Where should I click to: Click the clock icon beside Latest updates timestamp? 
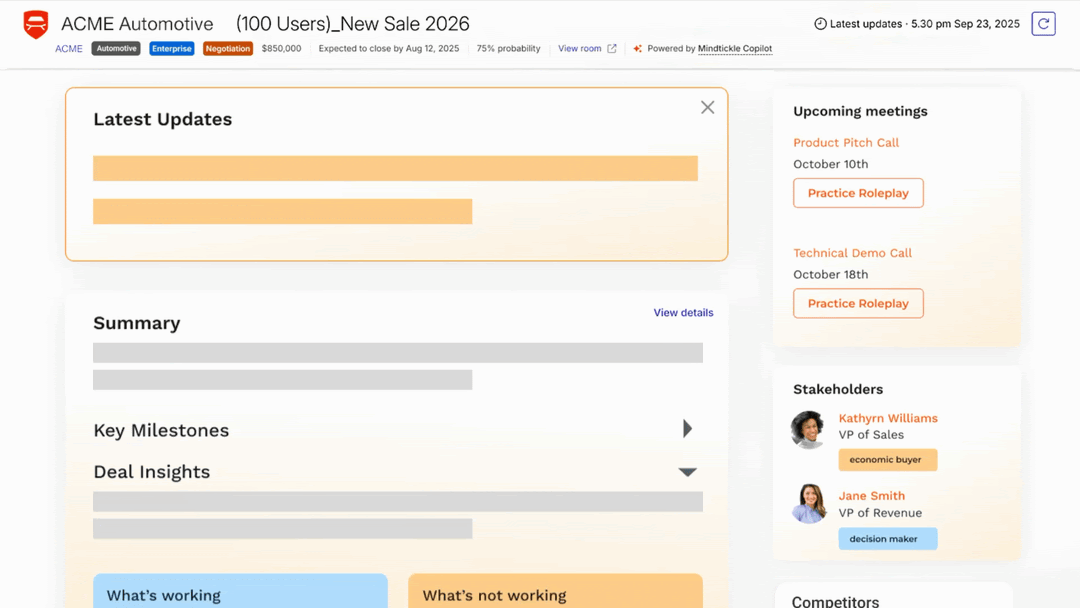pos(820,24)
